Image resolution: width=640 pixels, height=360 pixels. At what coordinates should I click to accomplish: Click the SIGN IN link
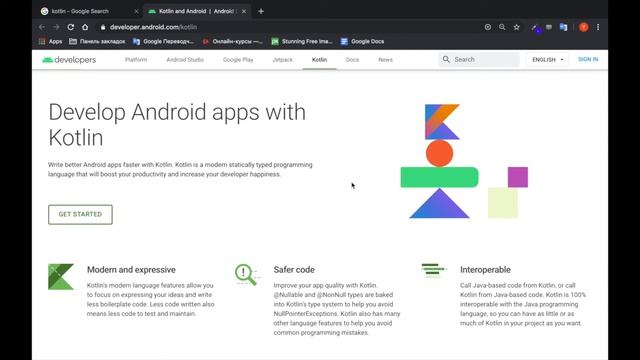[588, 59]
